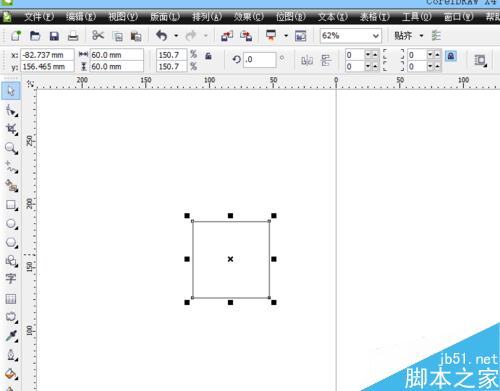Click the rotation angle field
The image size is (500, 391).
point(260,60)
